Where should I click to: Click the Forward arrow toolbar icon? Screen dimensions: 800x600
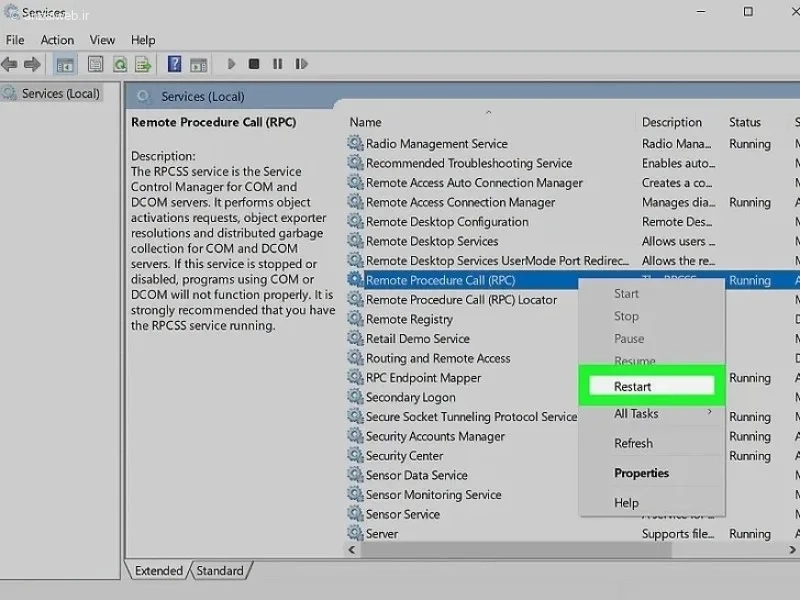(x=32, y=64)
